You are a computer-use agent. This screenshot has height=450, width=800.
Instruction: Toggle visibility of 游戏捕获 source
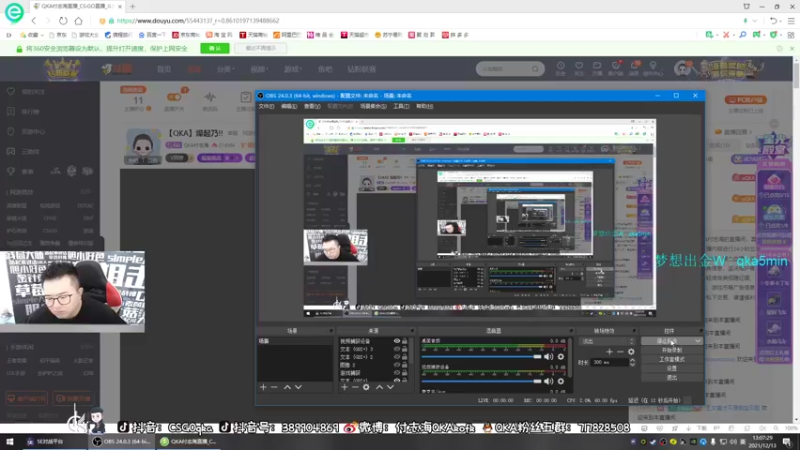(396, 373)
